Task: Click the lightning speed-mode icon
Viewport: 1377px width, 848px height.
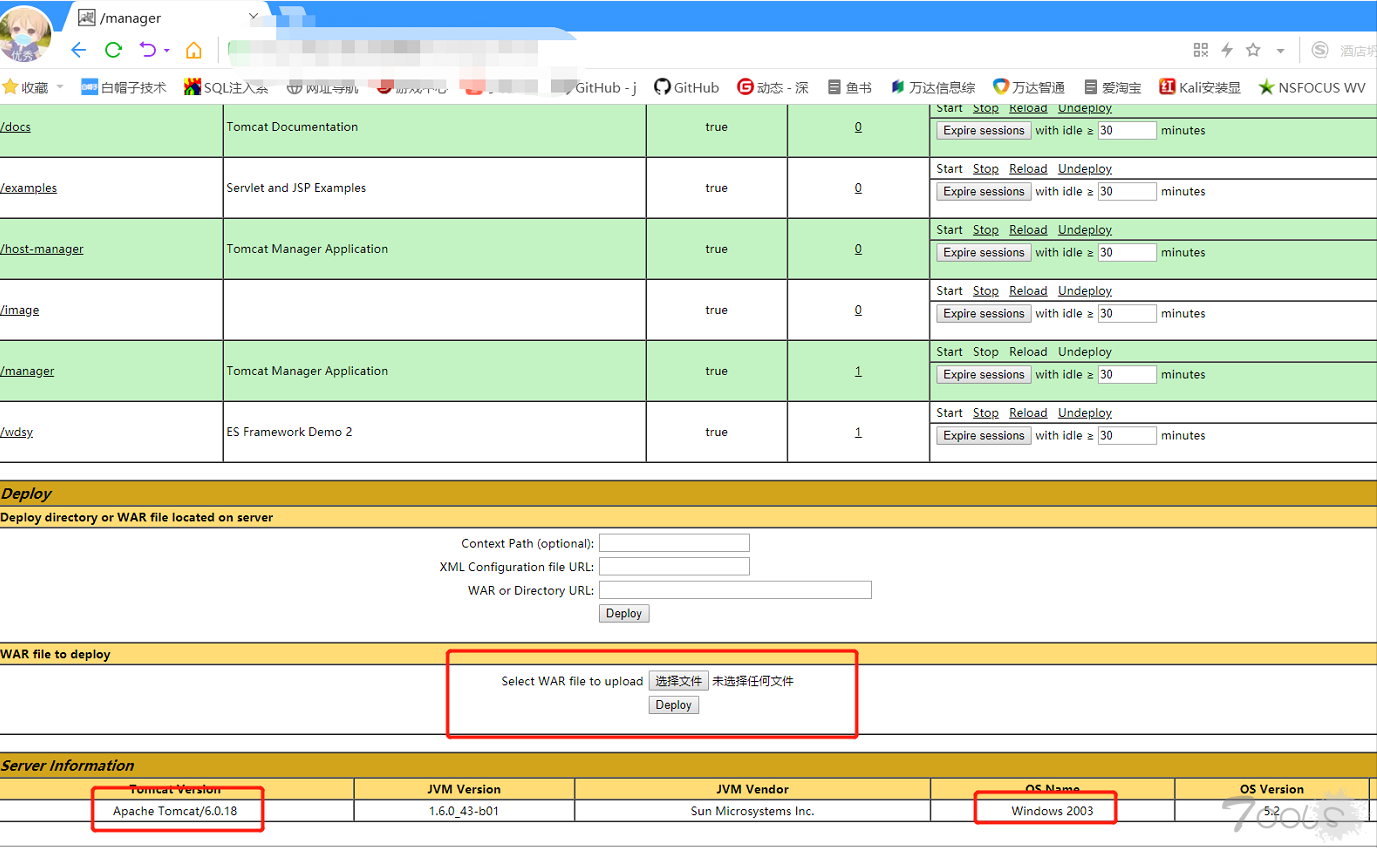Action: click(x=1227, y=50)
